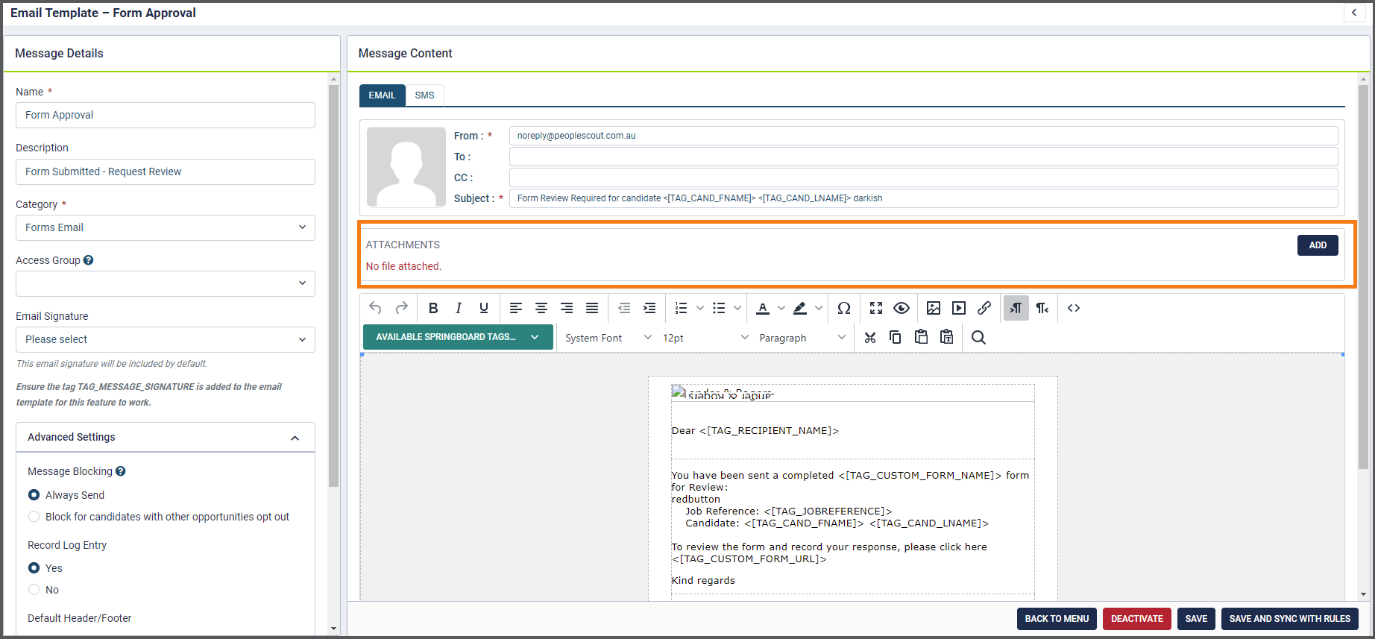Switch to the SMS tab
This screenshot has height=639, width=1375.
(425, 95)
